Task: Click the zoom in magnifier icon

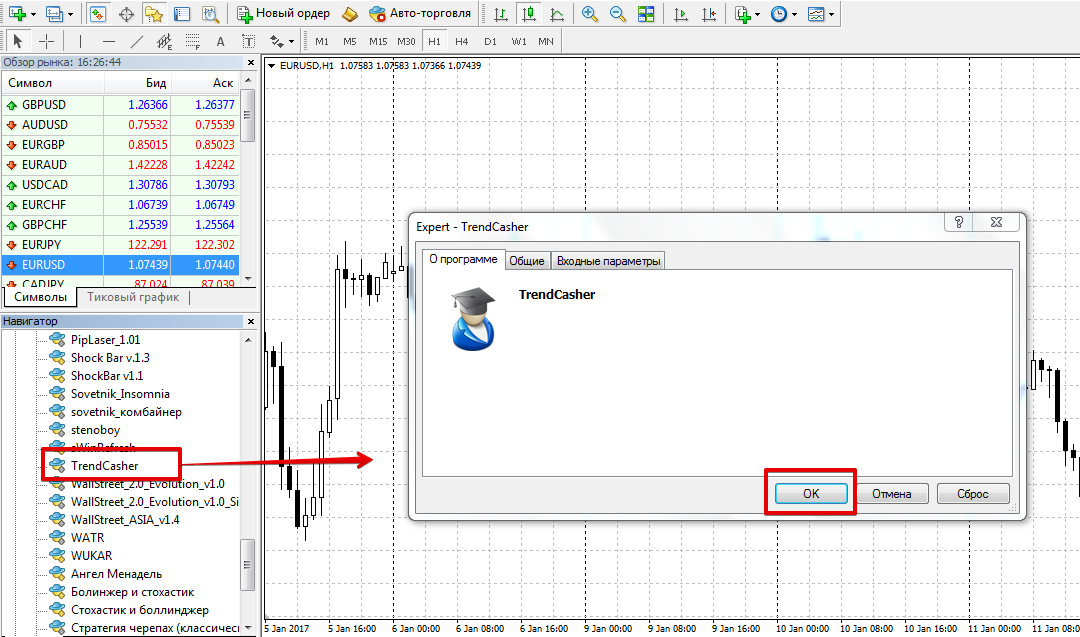Action: click(590, 14)
